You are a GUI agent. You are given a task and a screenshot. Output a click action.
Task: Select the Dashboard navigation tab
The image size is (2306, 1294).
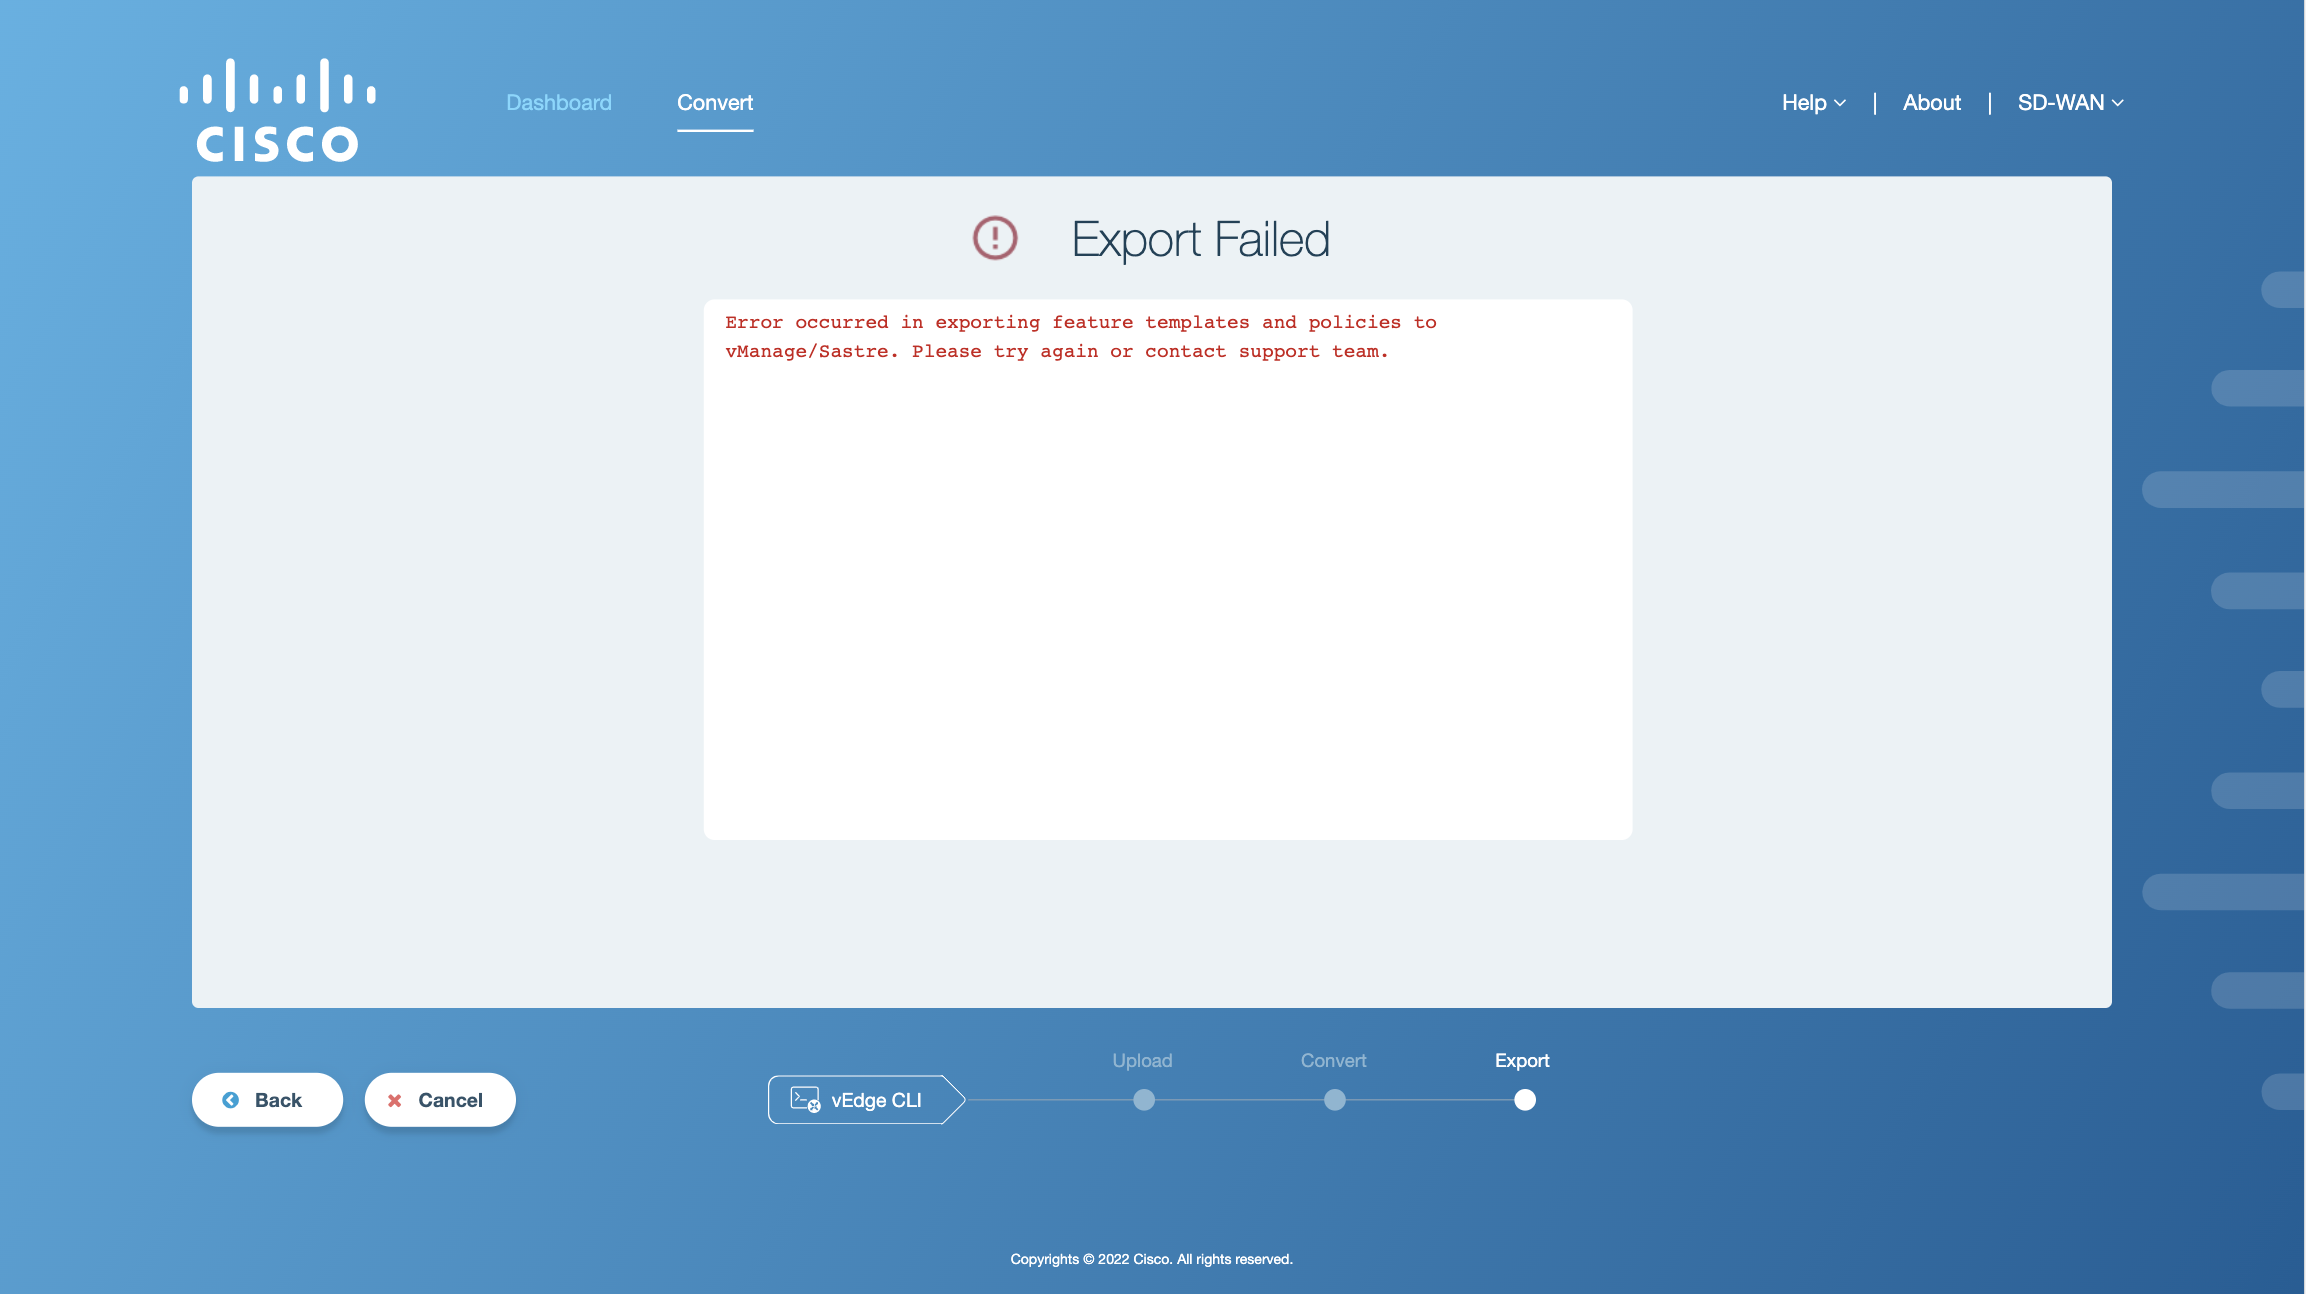click(x=557, y=103)
